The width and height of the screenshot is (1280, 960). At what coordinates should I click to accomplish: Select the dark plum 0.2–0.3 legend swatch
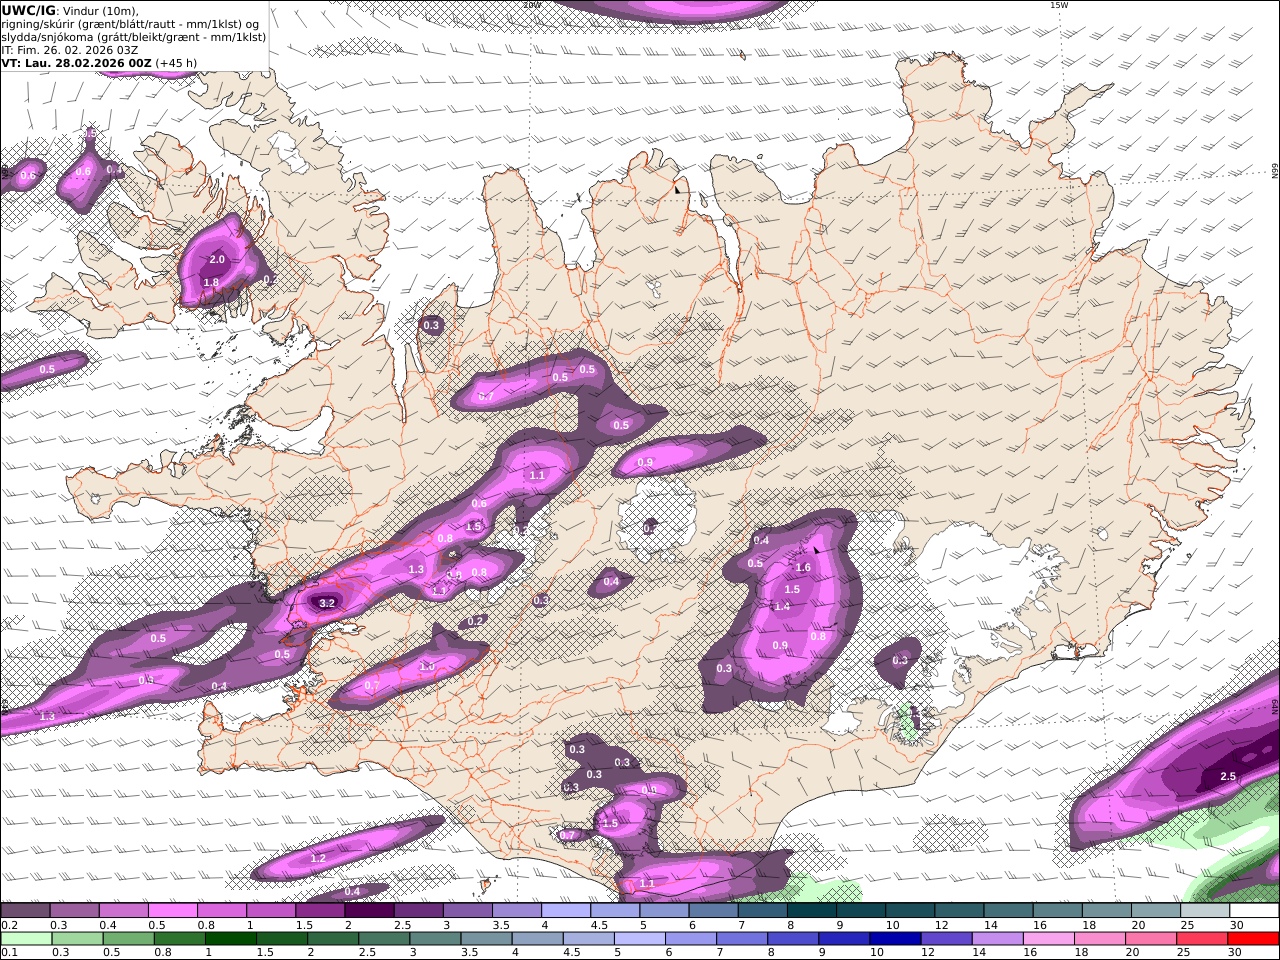25,911
